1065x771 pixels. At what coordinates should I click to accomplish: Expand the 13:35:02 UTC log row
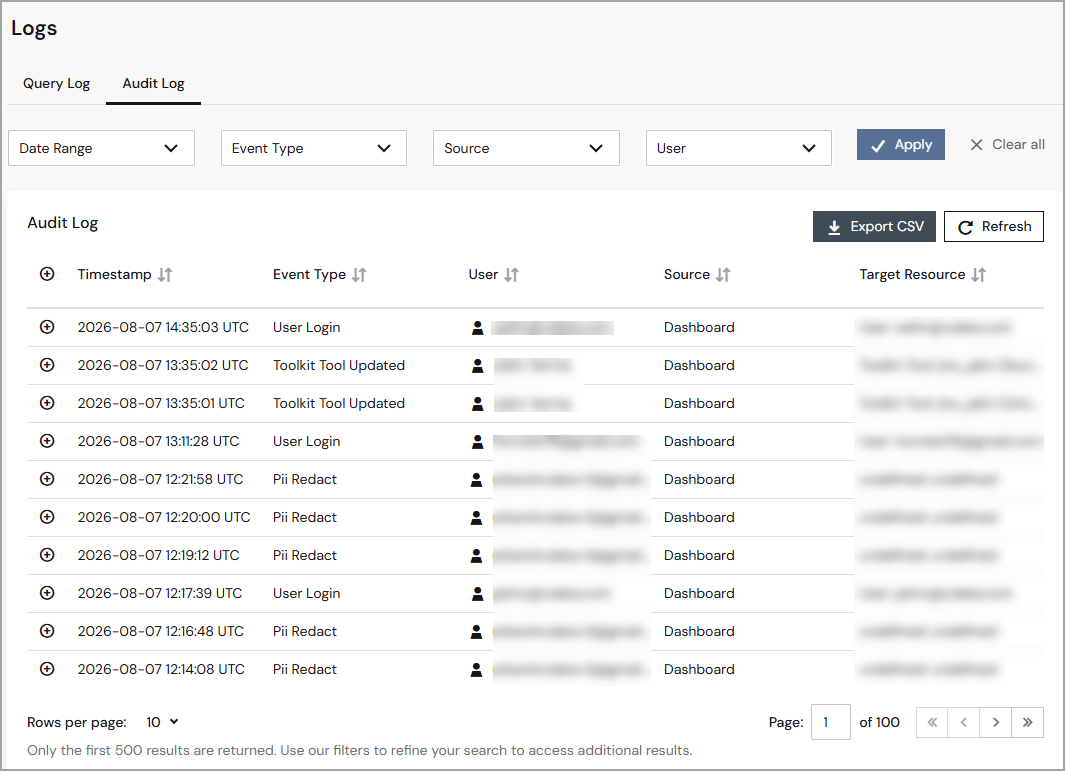point(47,365)
